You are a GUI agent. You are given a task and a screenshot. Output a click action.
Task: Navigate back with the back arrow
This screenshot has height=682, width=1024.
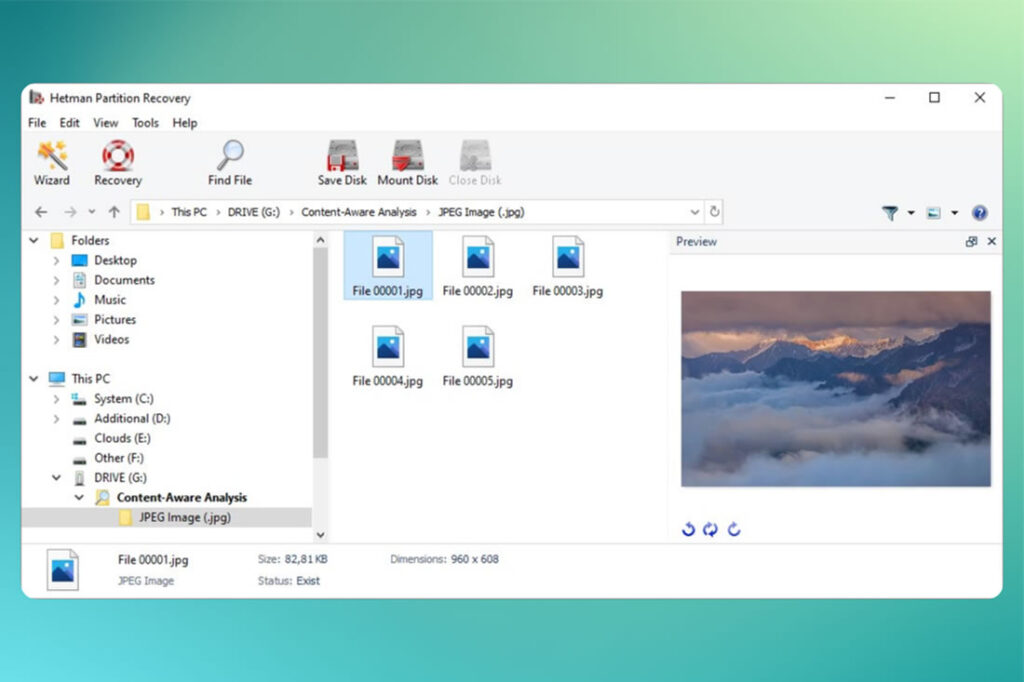pyautogui.click(x=40, y=212)
